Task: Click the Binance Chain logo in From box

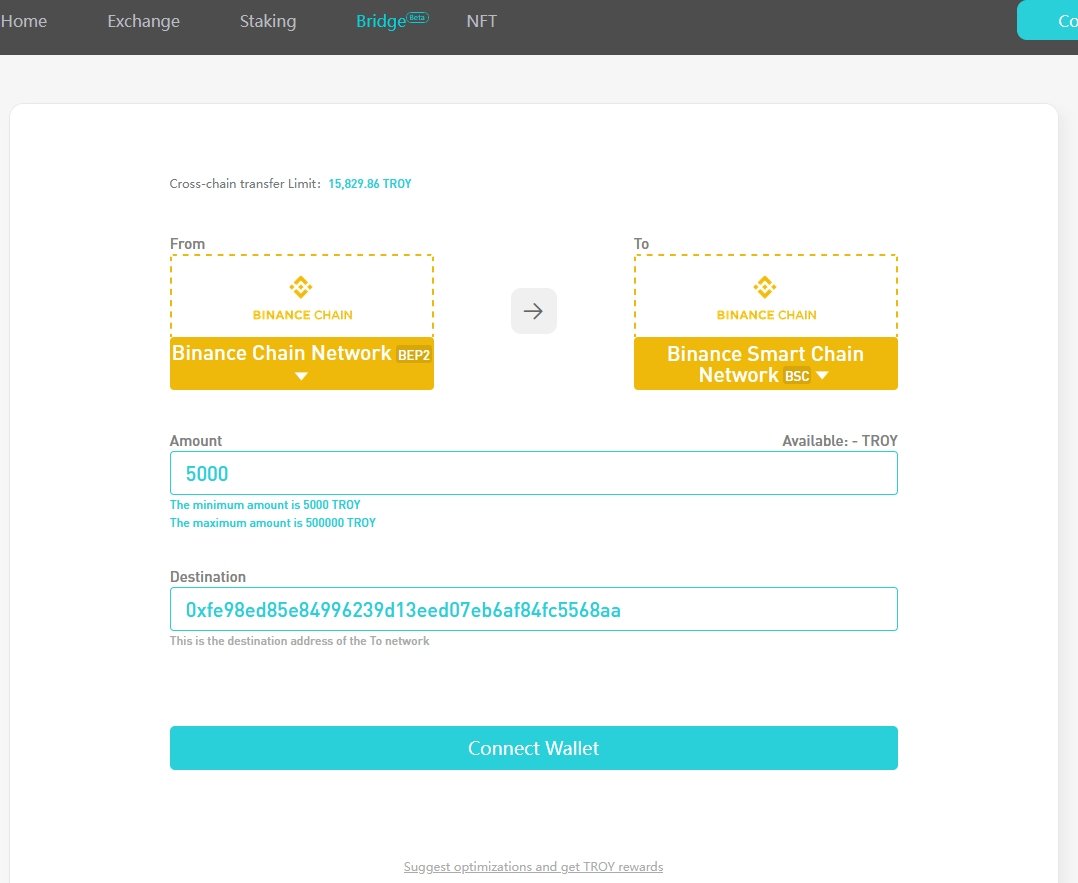Action: [301, 298]
